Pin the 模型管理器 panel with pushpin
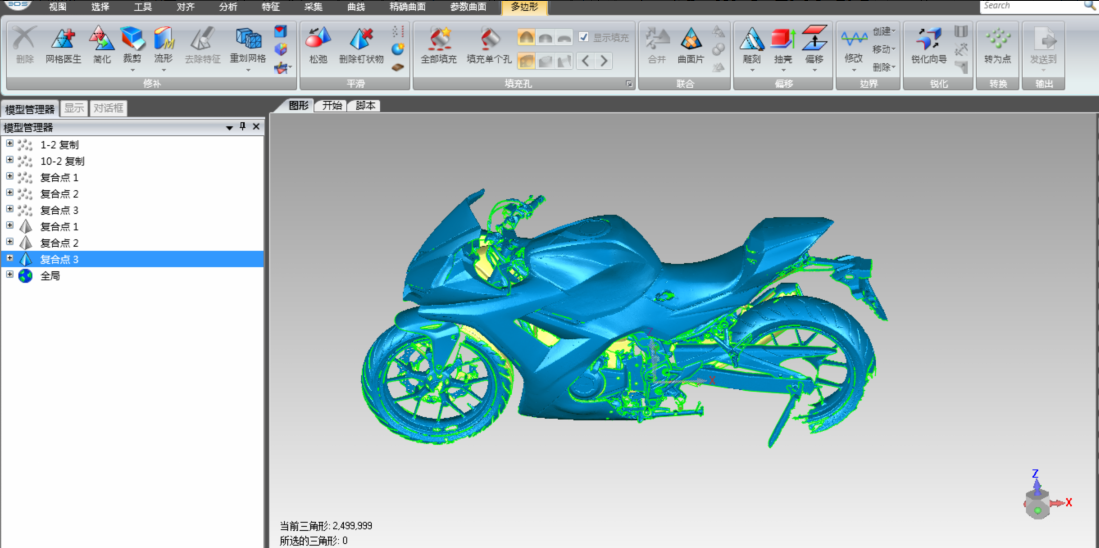This screenshot has height=548, width=1099. 243,127
